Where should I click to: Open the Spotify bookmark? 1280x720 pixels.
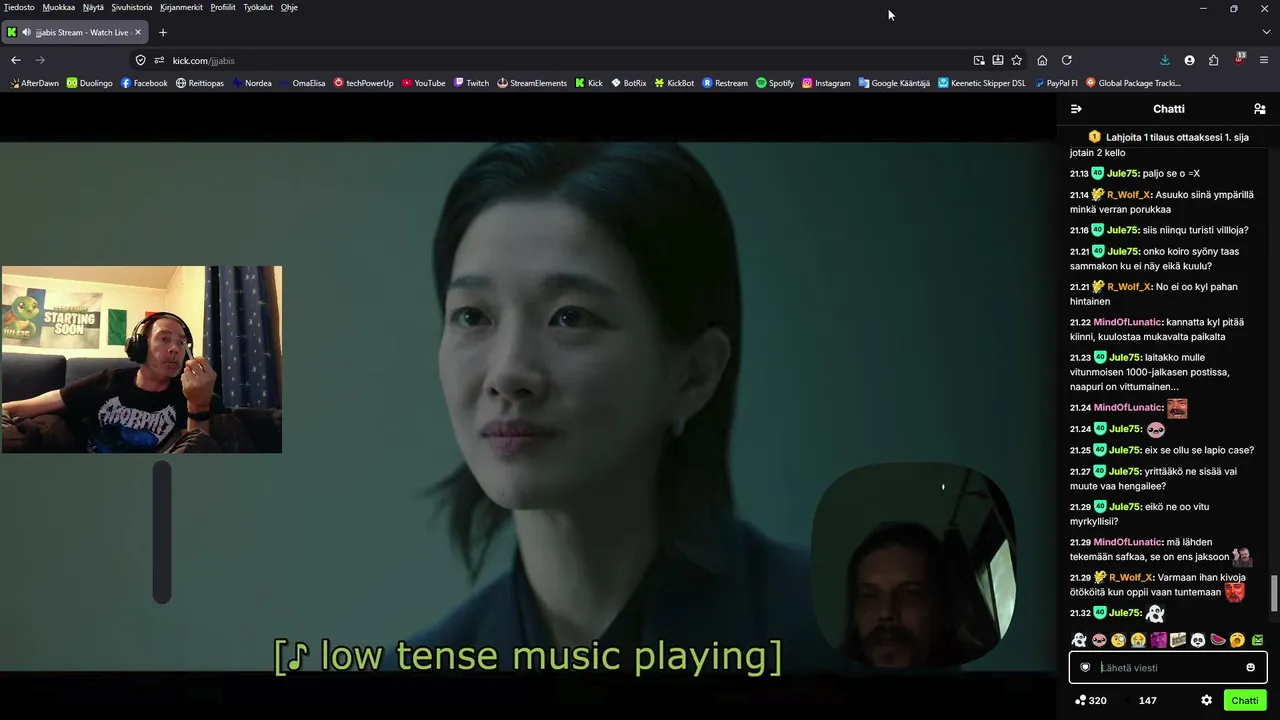click(x=775, y=83)
